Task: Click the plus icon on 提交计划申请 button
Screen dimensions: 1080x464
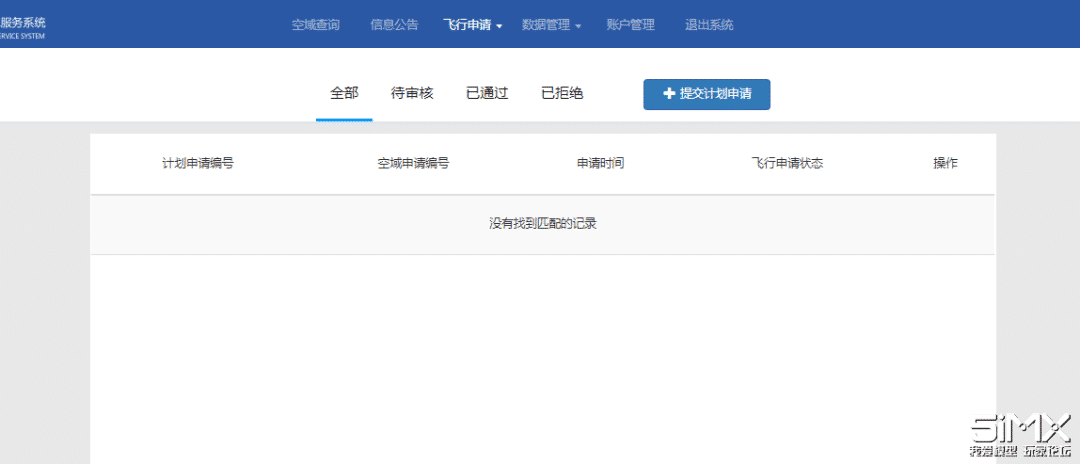Action: point(668,94)
